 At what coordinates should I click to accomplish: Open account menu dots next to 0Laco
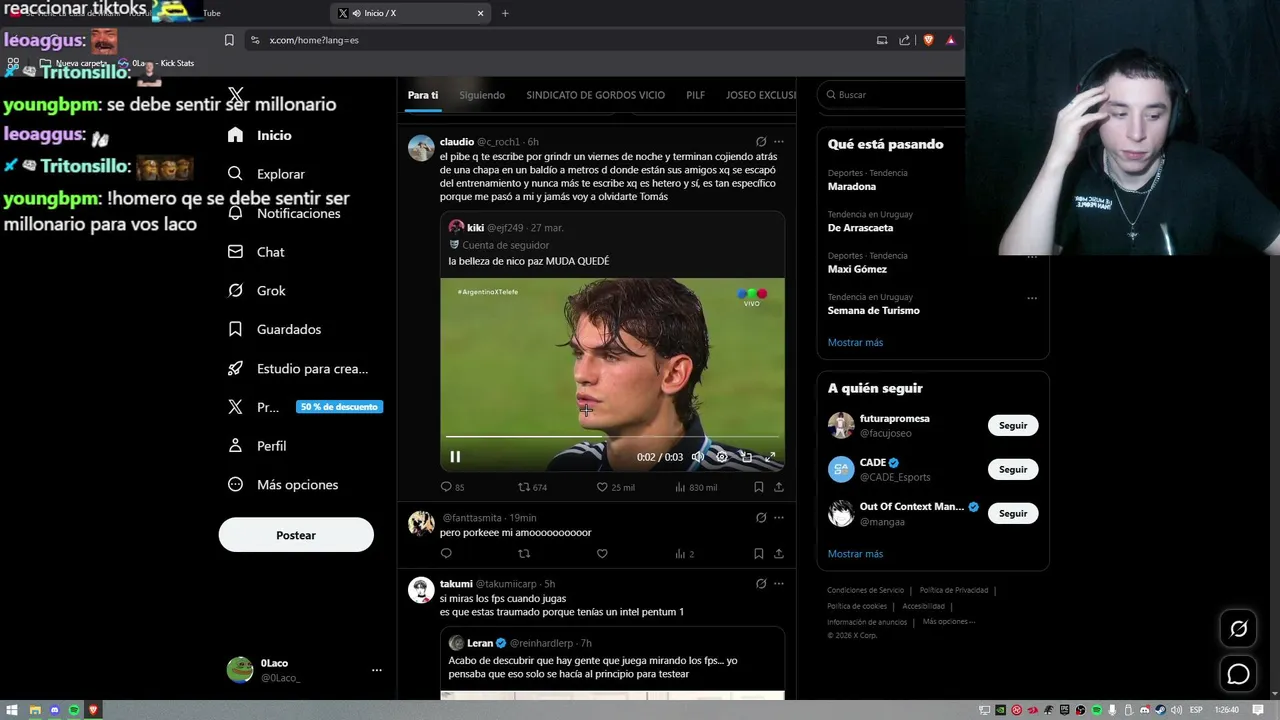tap(377, 670)
